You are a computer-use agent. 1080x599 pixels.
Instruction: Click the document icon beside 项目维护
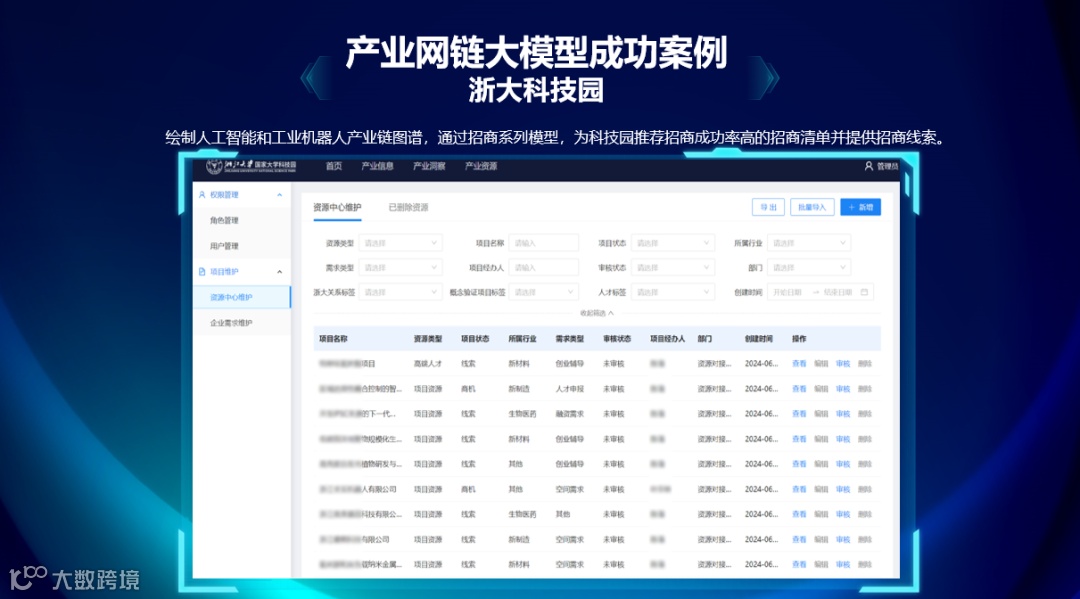pyautogui.click(x=202, y=272)
